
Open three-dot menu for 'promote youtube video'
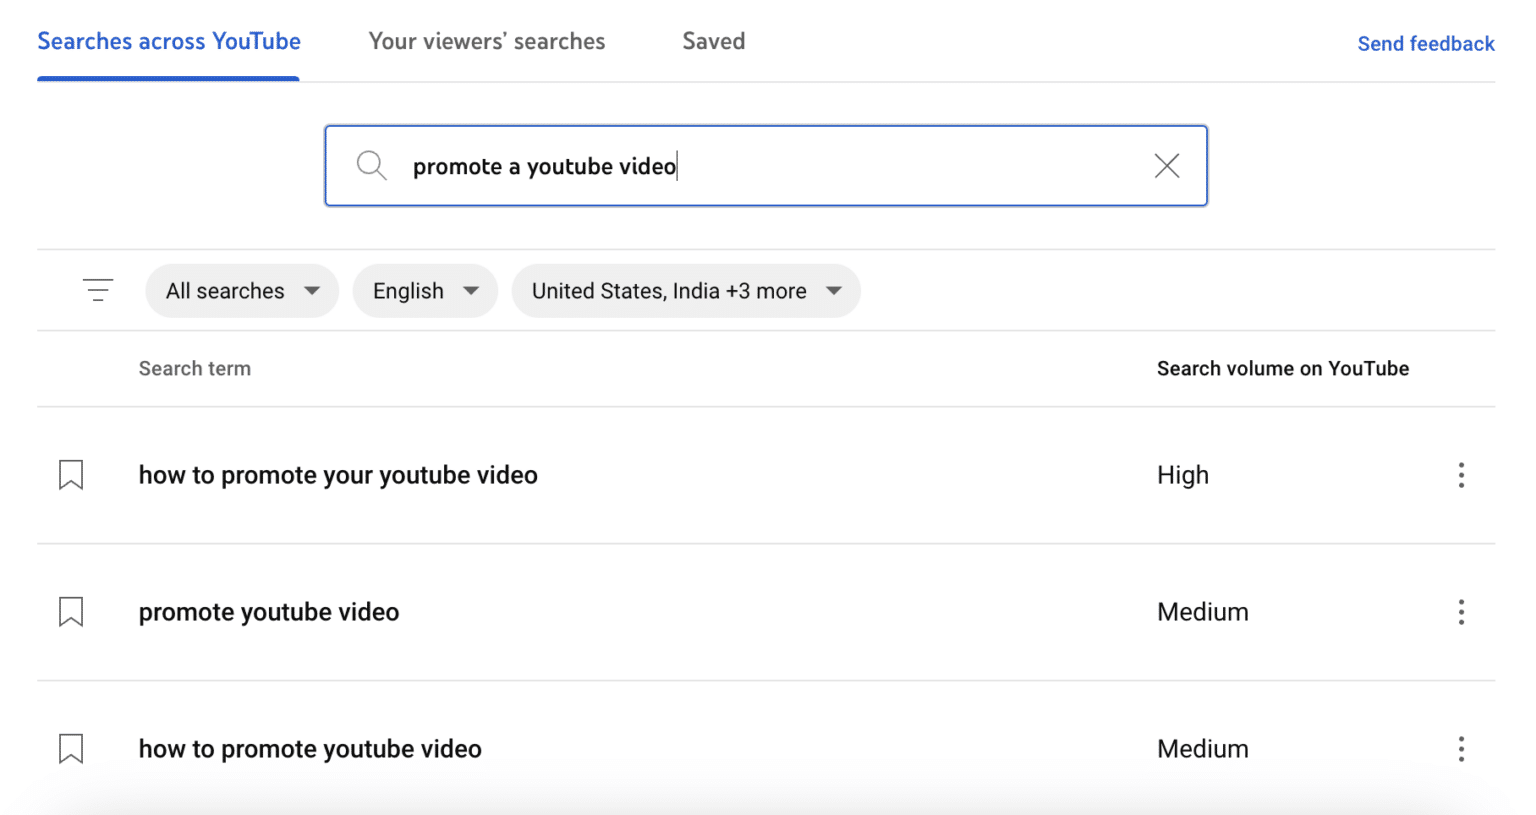(x=1461, y=612)
